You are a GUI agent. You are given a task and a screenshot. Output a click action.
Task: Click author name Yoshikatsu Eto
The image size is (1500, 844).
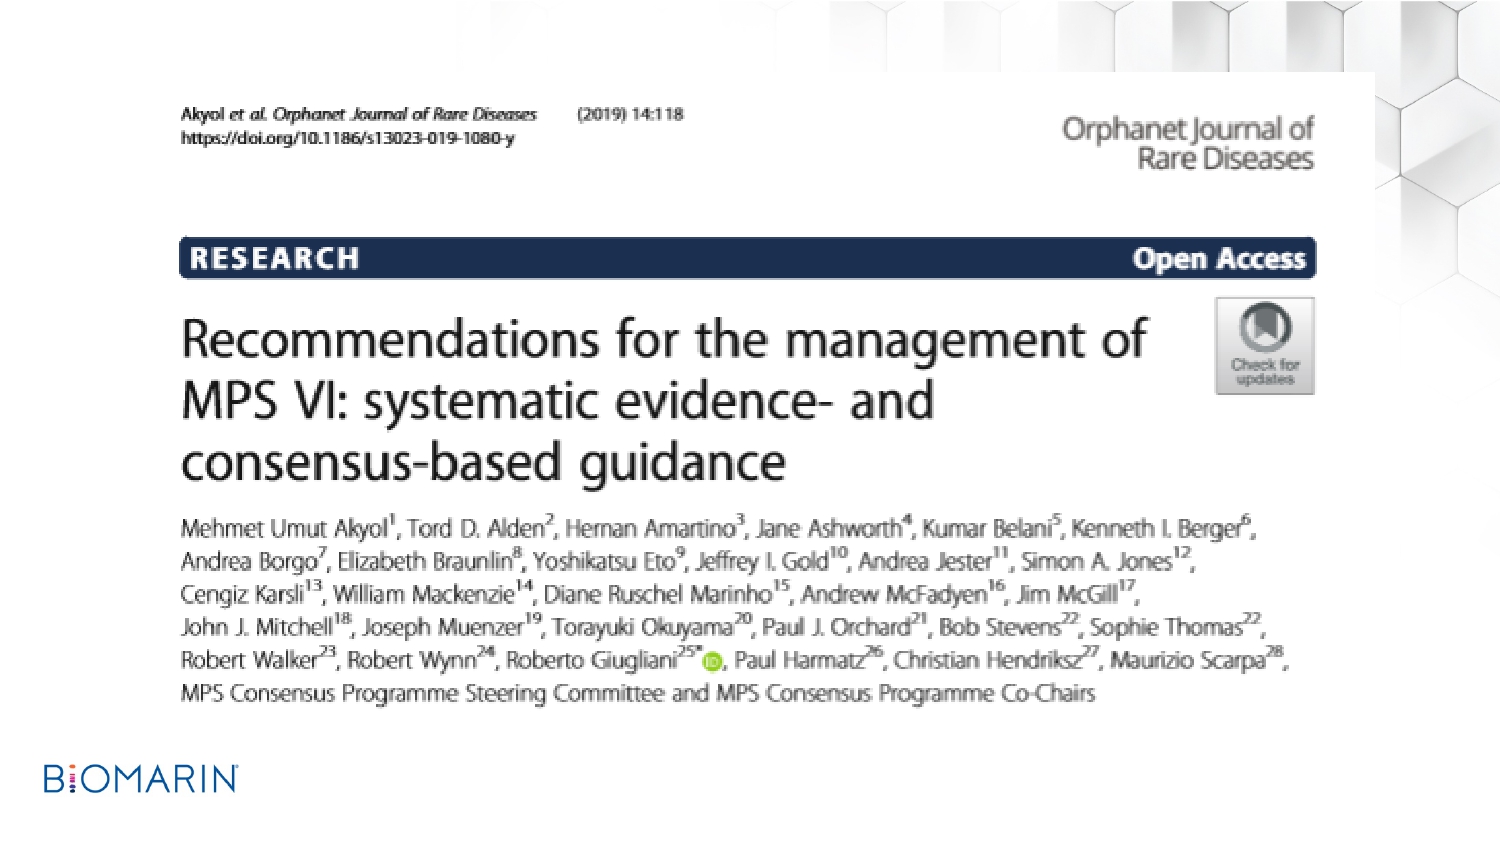pos(604,562)
